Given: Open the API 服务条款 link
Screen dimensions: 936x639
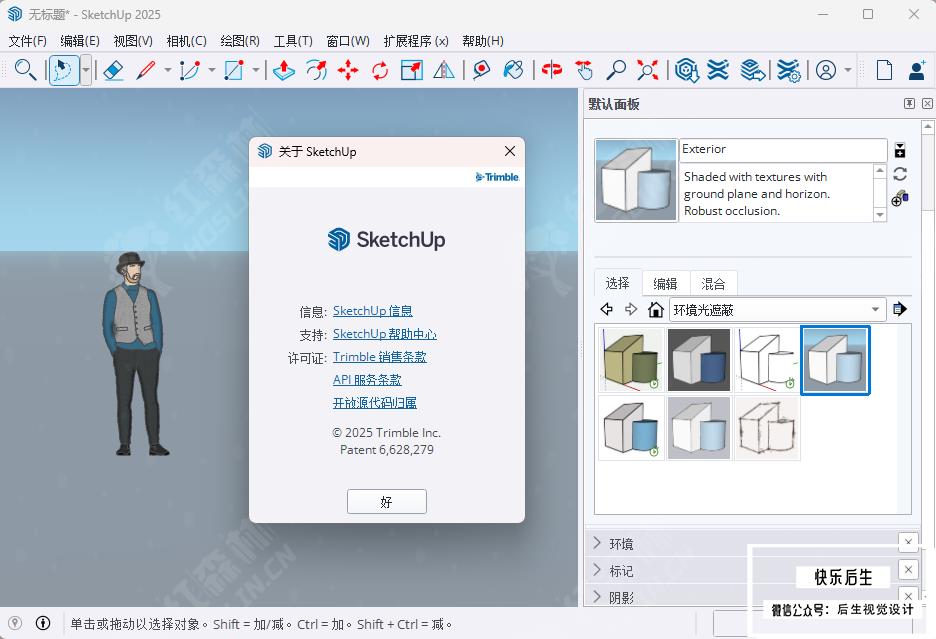Looking at the screenshot, I should [x=367, y=380].
